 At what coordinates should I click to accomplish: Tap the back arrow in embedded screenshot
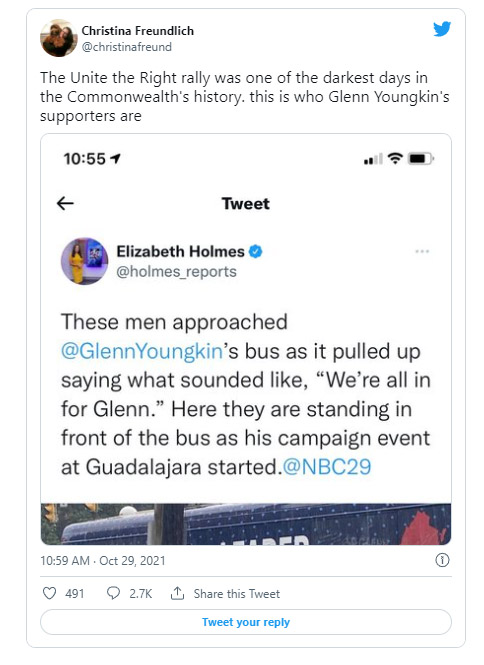pyautogui.click(x=65, y=204)
